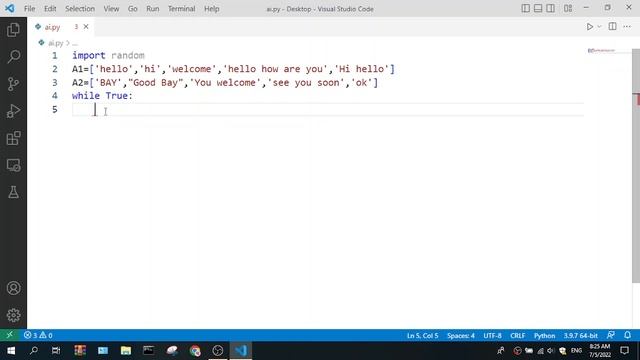
Task: Open the View menu
Action: [x=111, y=9]
